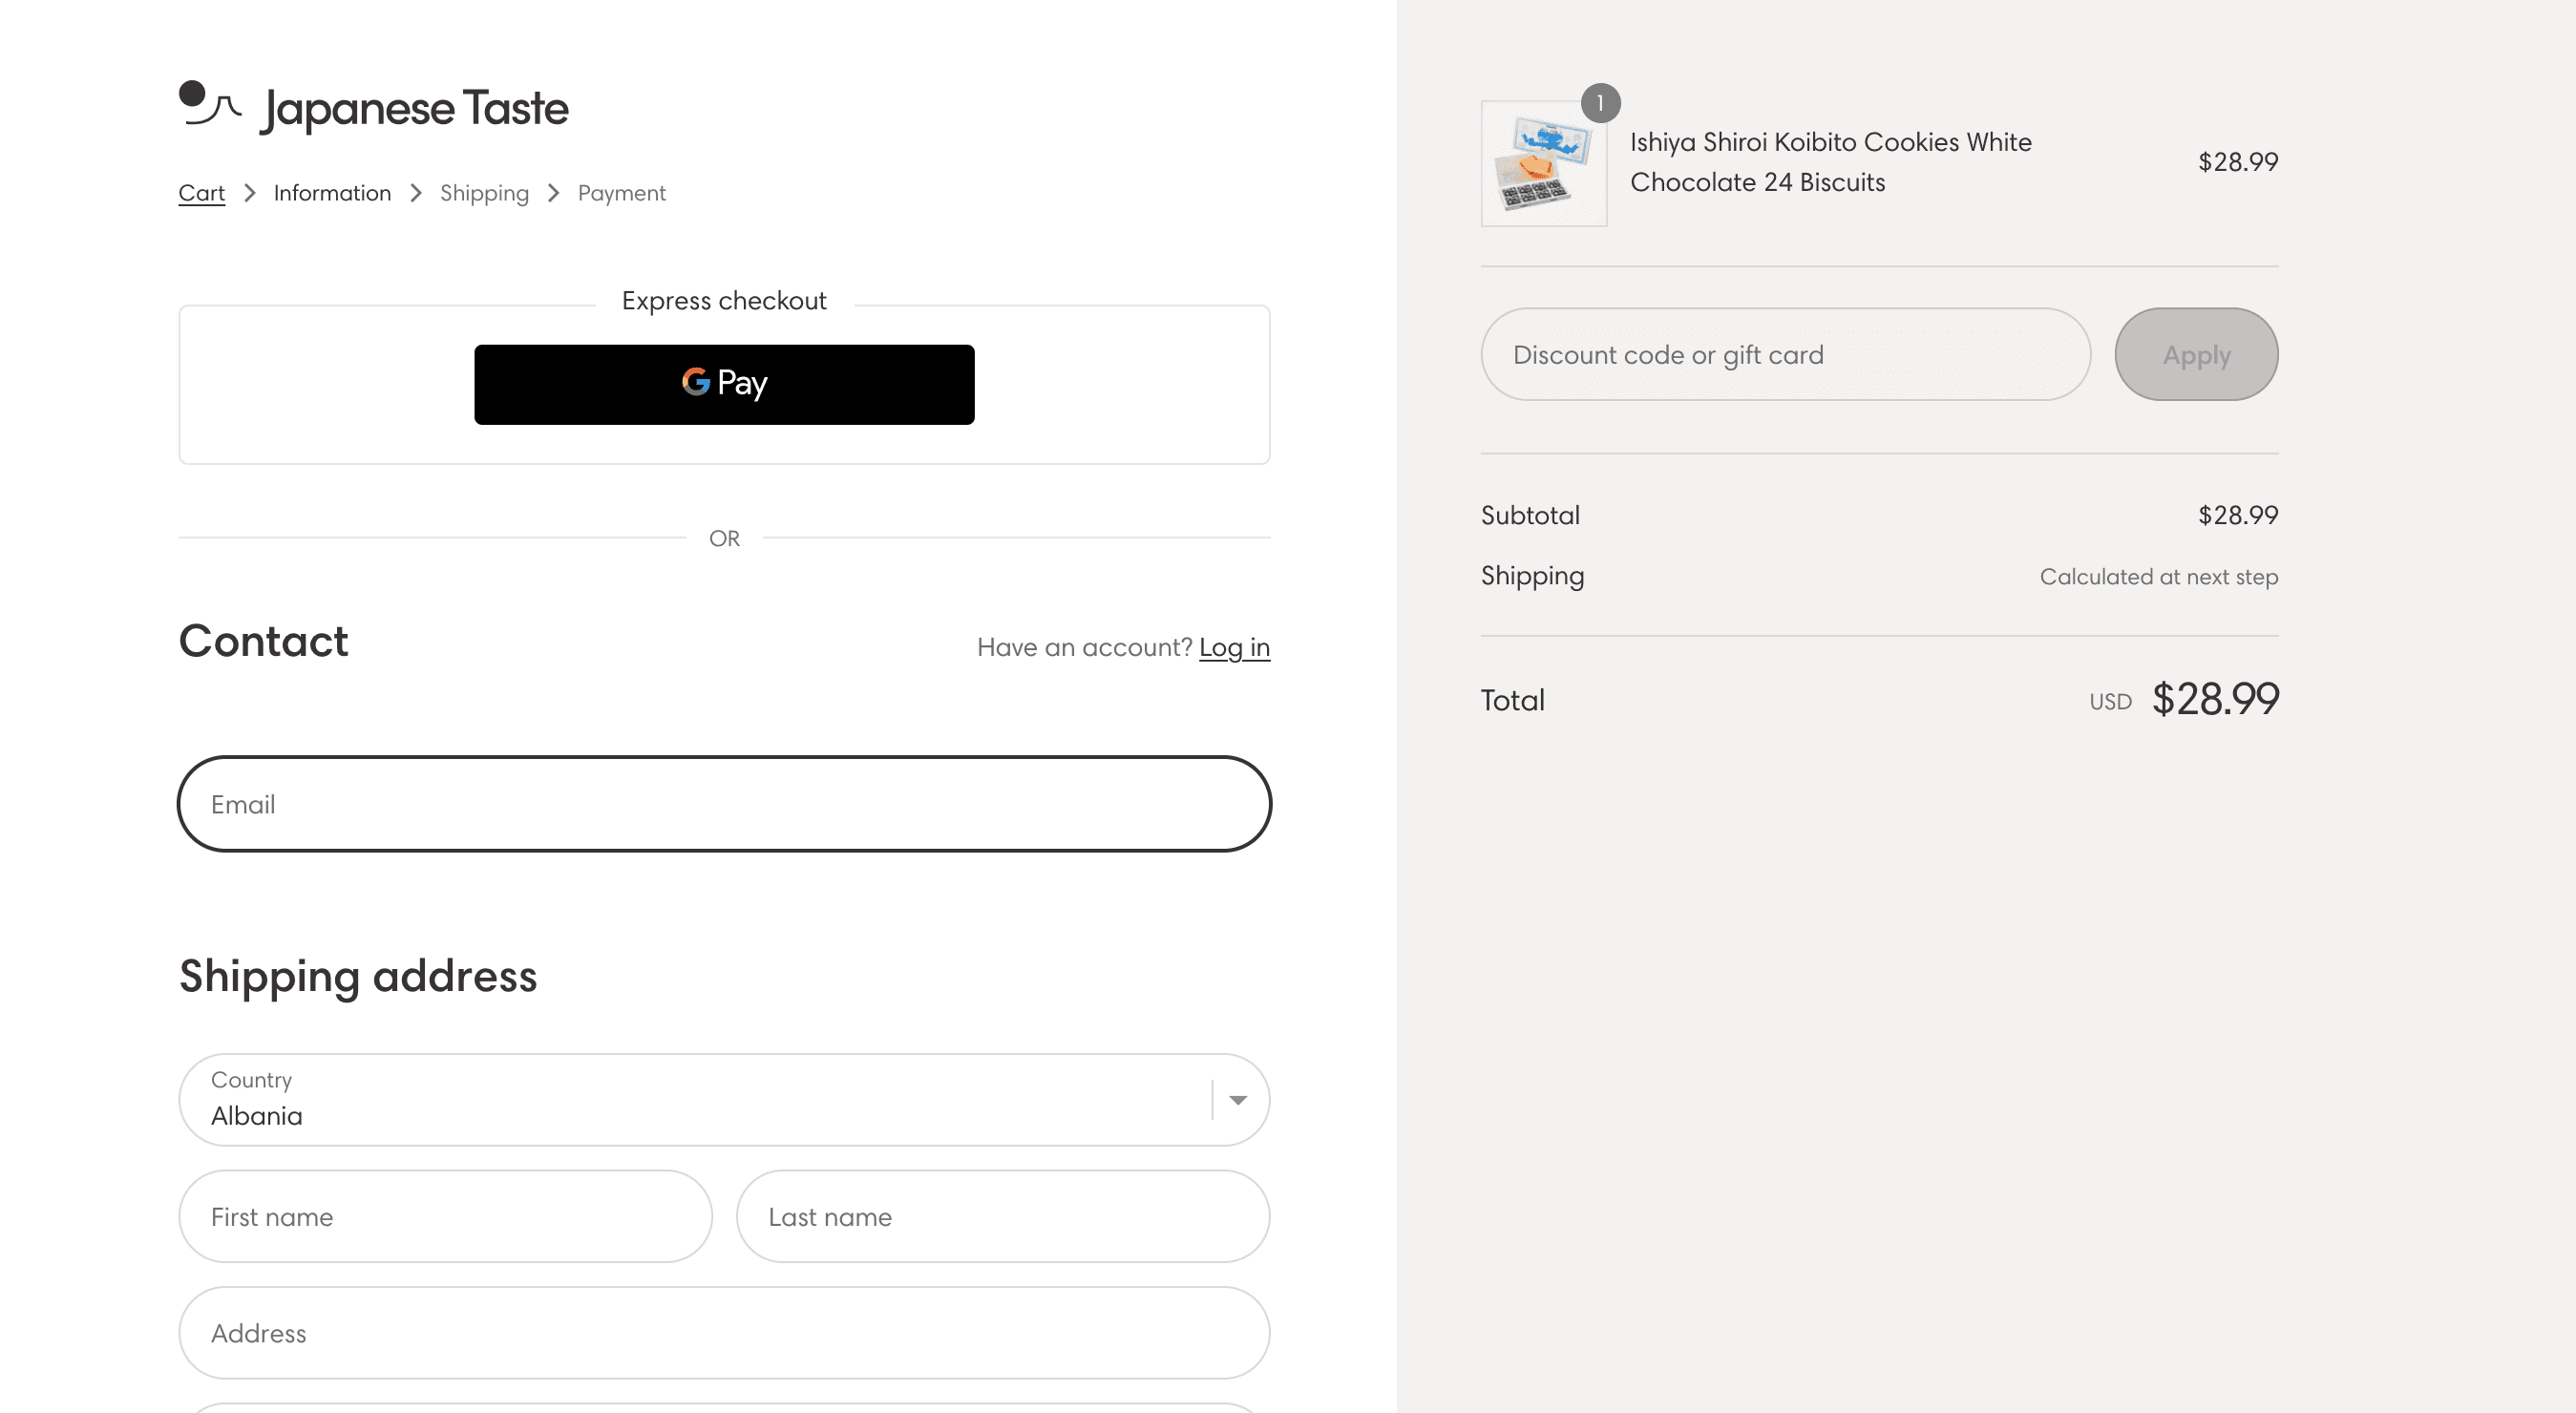Click the Last name input field

(x=1003, y=1214)
